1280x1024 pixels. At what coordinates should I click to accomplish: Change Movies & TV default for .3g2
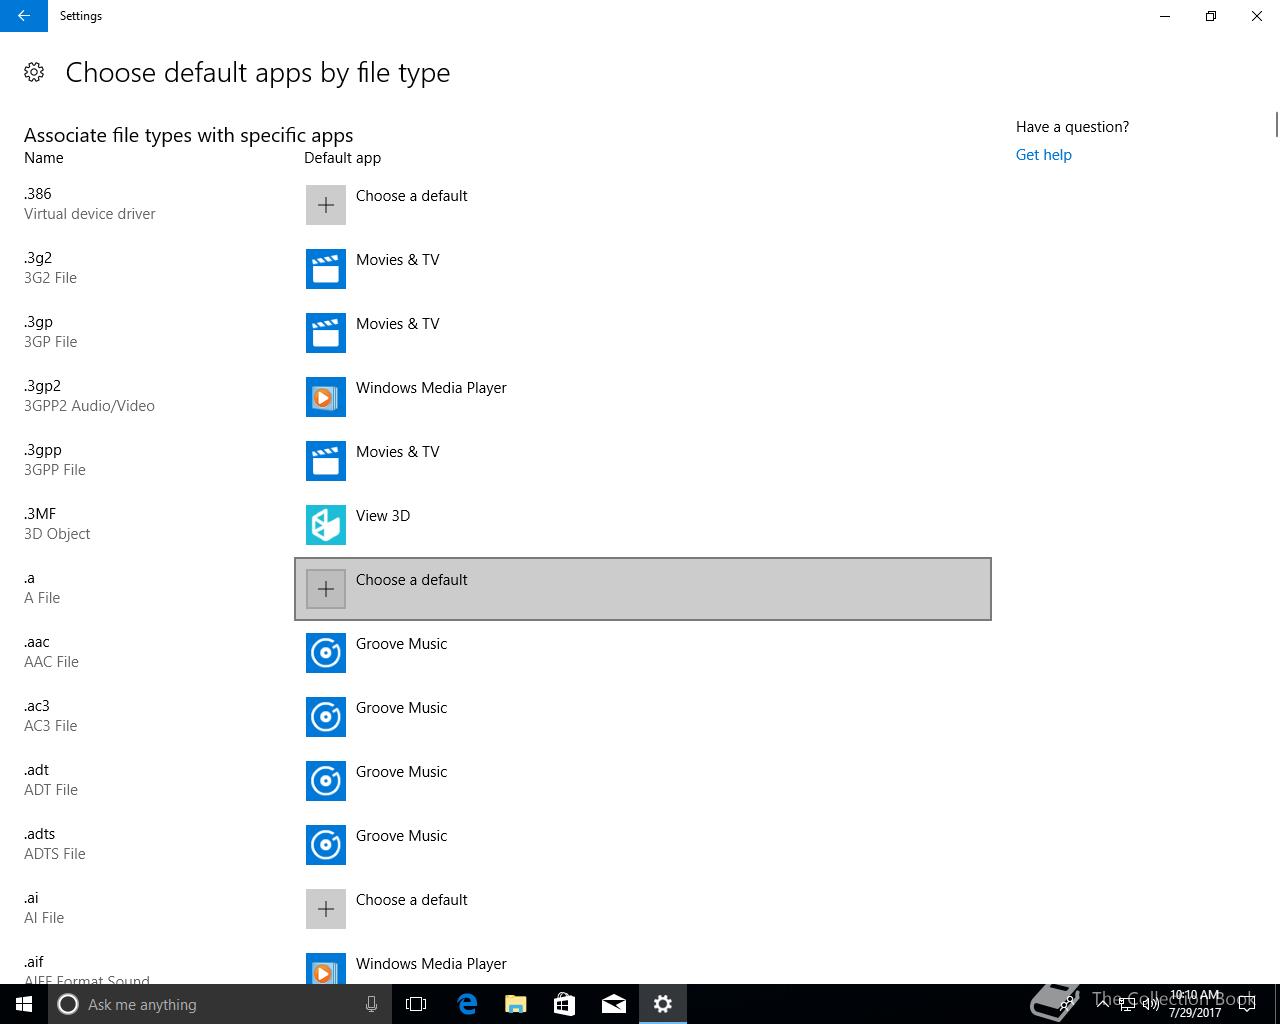click(643, 269)
